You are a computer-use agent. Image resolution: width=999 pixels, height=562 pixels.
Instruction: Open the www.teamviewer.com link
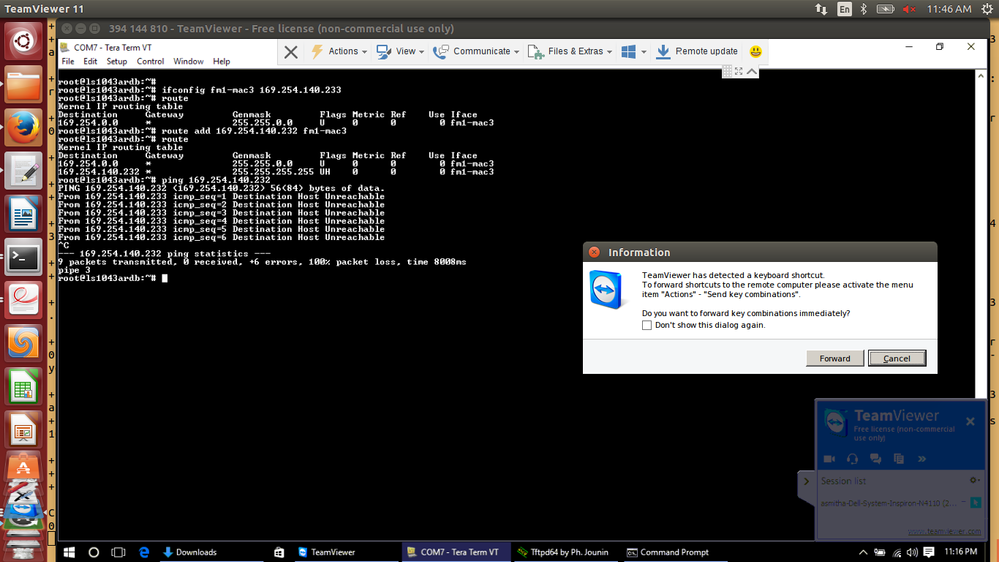[x=944, y=531]
